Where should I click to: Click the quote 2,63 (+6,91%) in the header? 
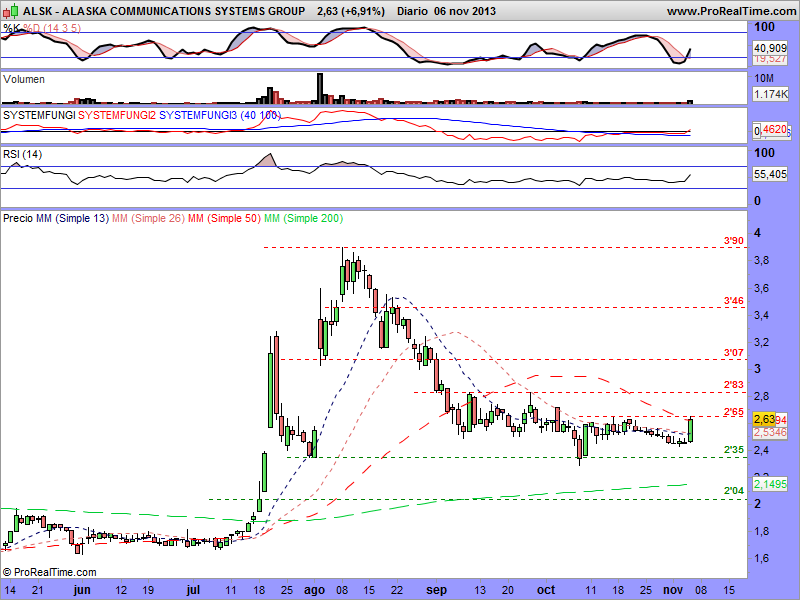351,11
